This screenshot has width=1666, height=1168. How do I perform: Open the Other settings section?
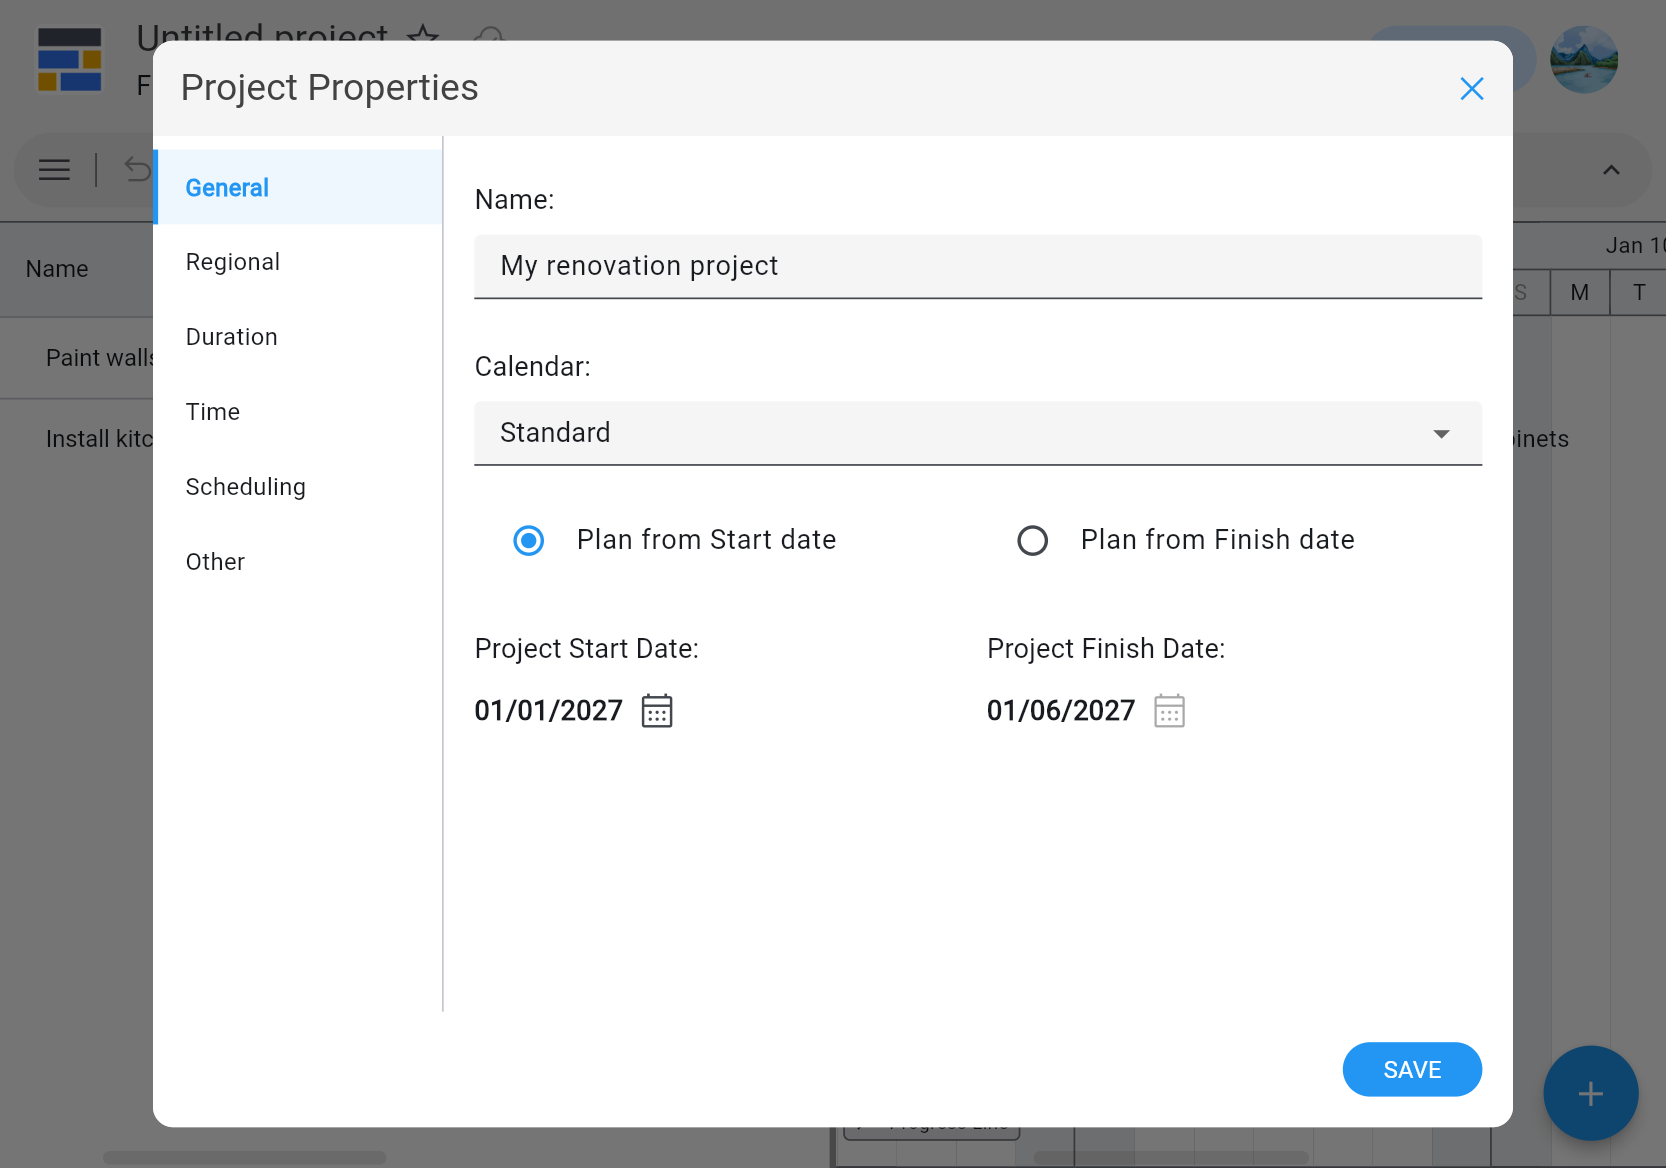click(x=215, y=561)
